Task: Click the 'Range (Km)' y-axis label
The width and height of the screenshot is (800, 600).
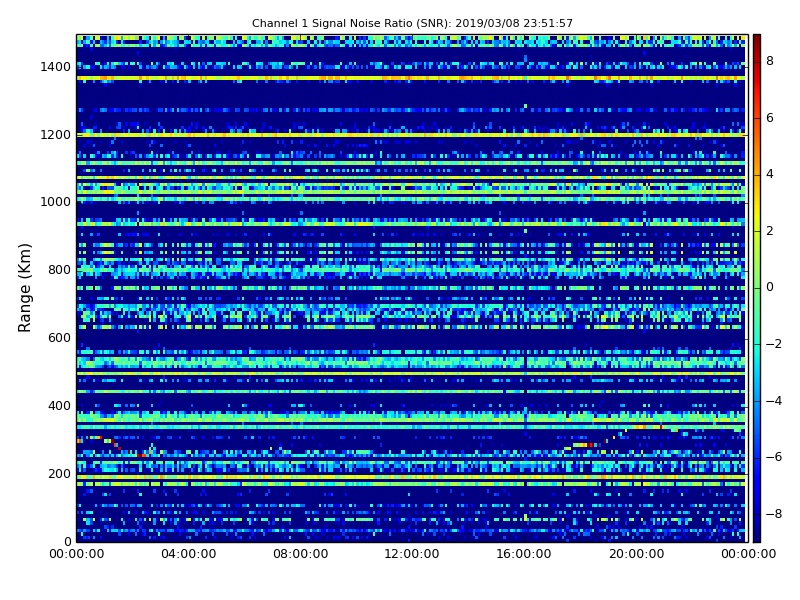Action: pos(24,288)
